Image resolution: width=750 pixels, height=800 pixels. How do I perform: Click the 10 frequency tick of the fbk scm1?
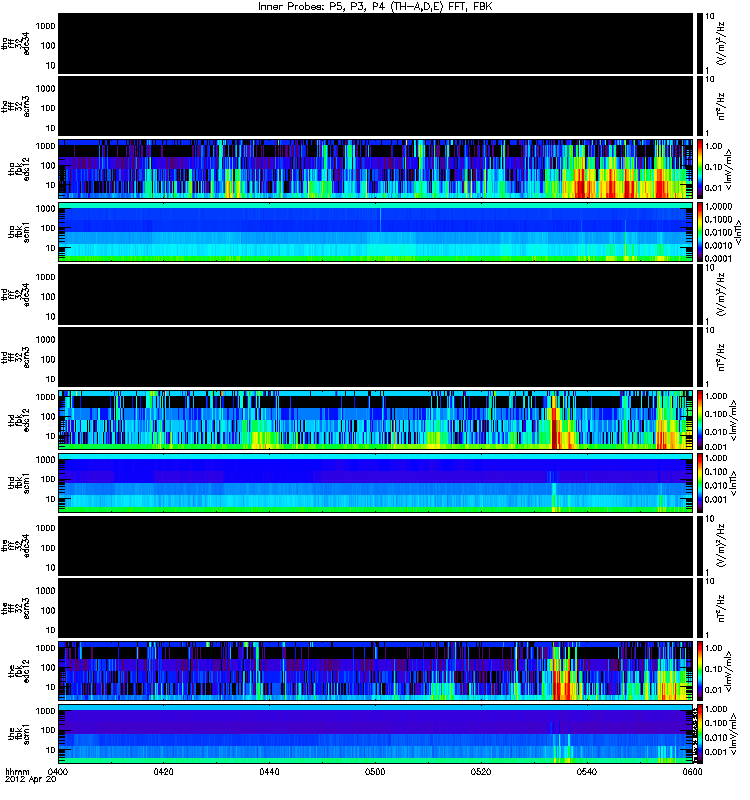coord(51,750)
